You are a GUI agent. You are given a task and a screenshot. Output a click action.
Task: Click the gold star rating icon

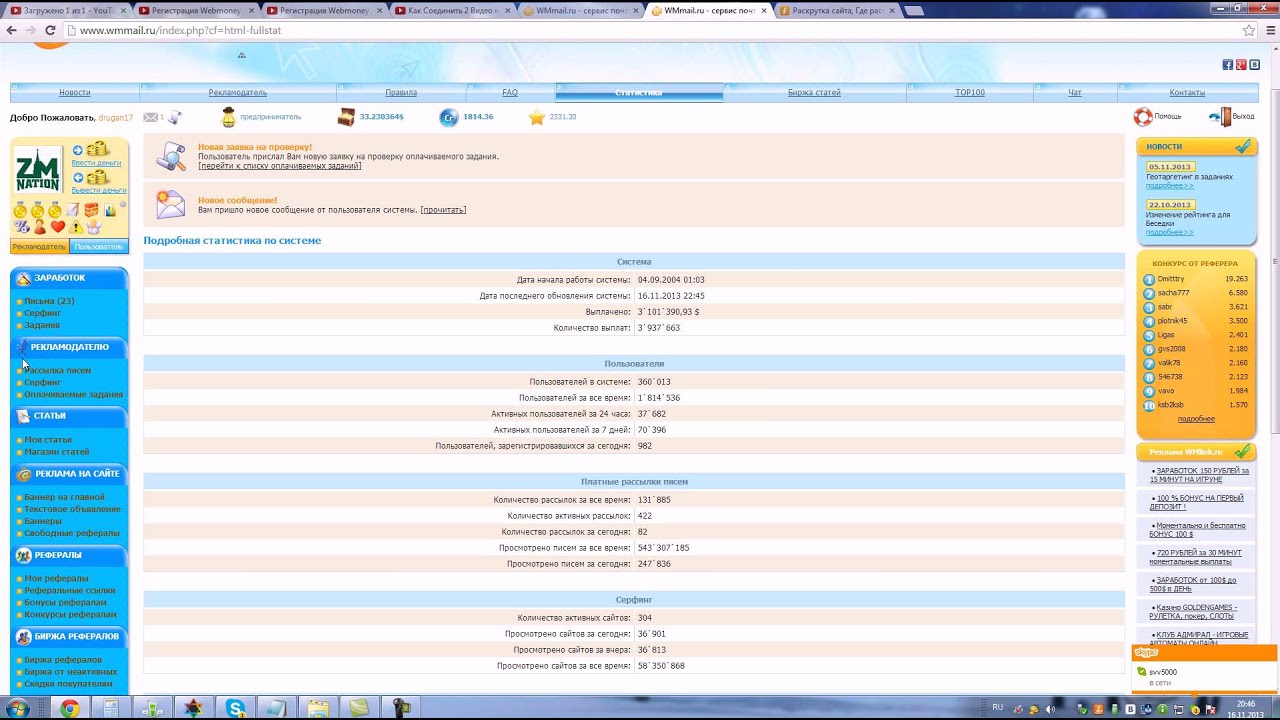pos(537,117)
